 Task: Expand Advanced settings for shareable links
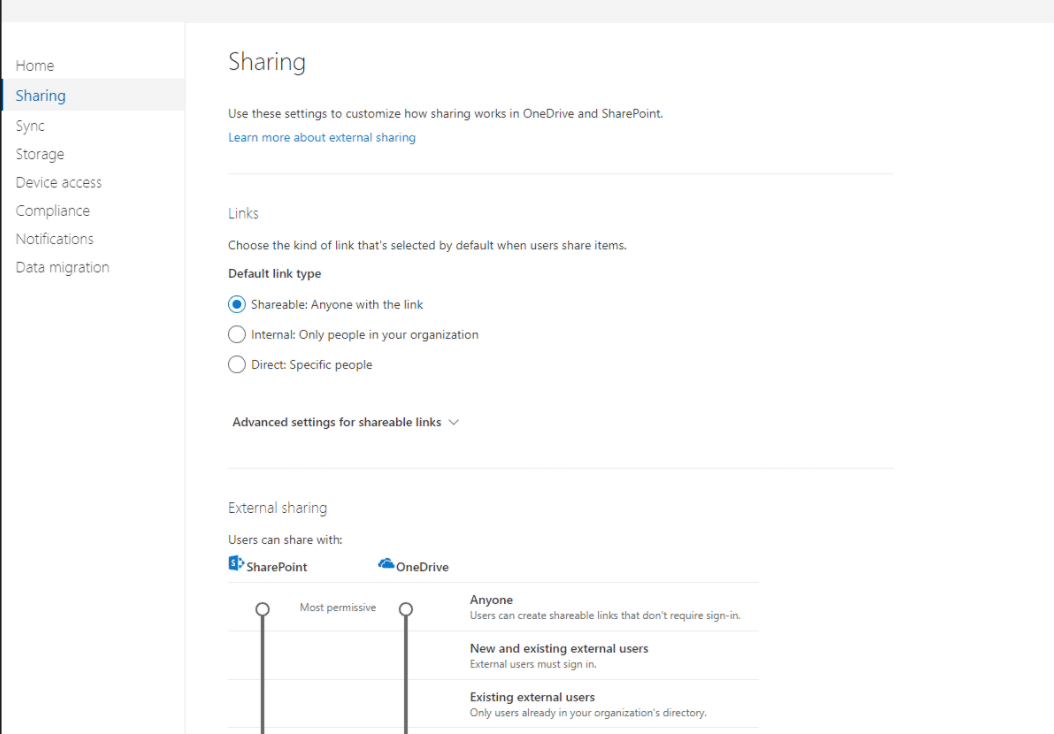pos(336,422)
